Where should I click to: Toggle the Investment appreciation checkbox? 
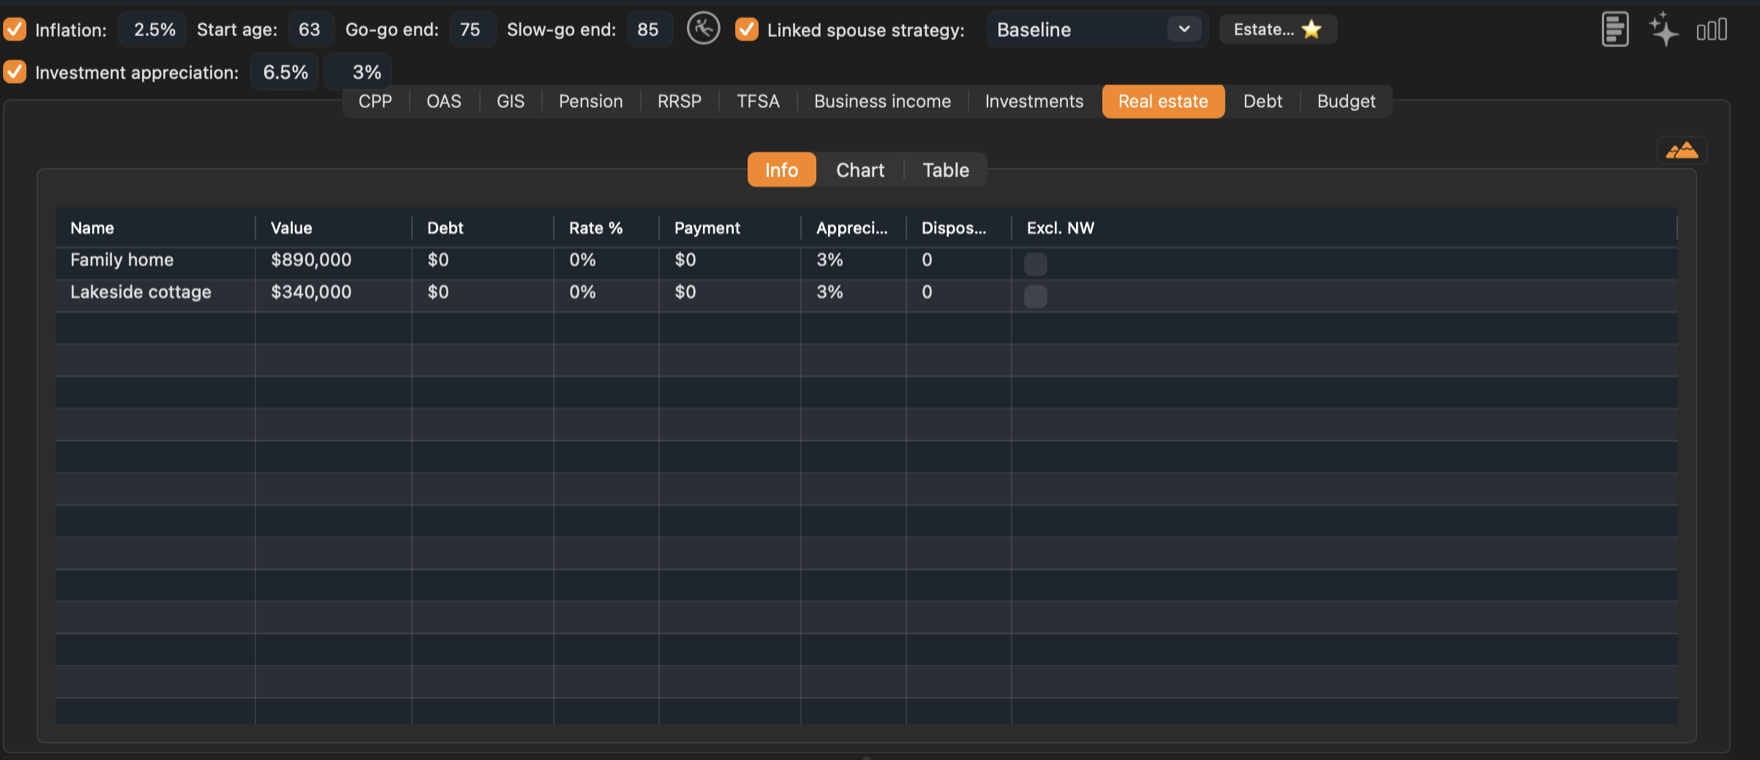click(15, 72)
